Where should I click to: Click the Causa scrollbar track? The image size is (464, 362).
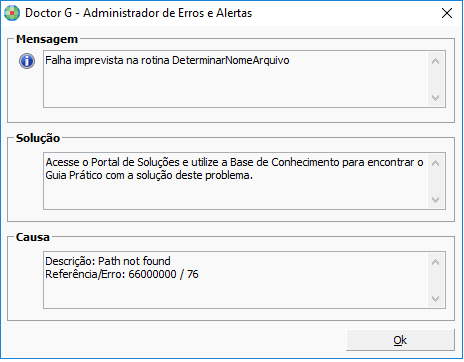pyautogui.click(x=436, y=280)
